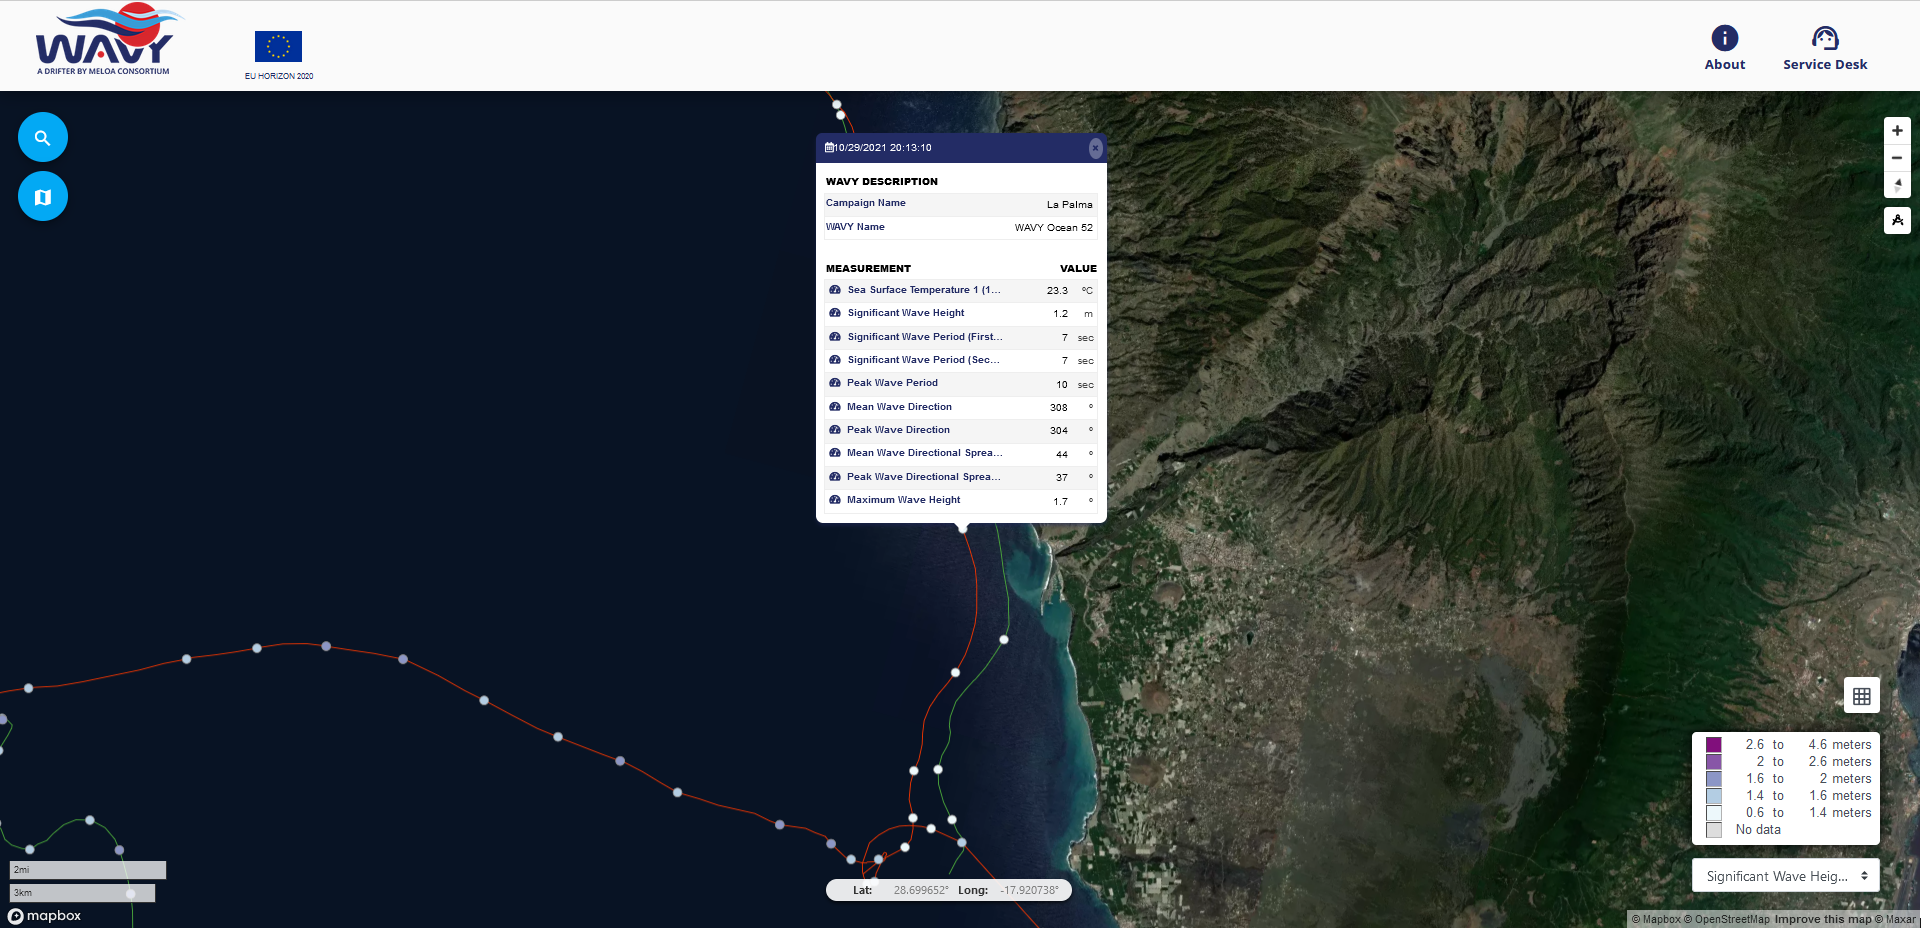
Task: Click the Maximum Wave Height gauge icon
Action: click(x=835, y=500)
